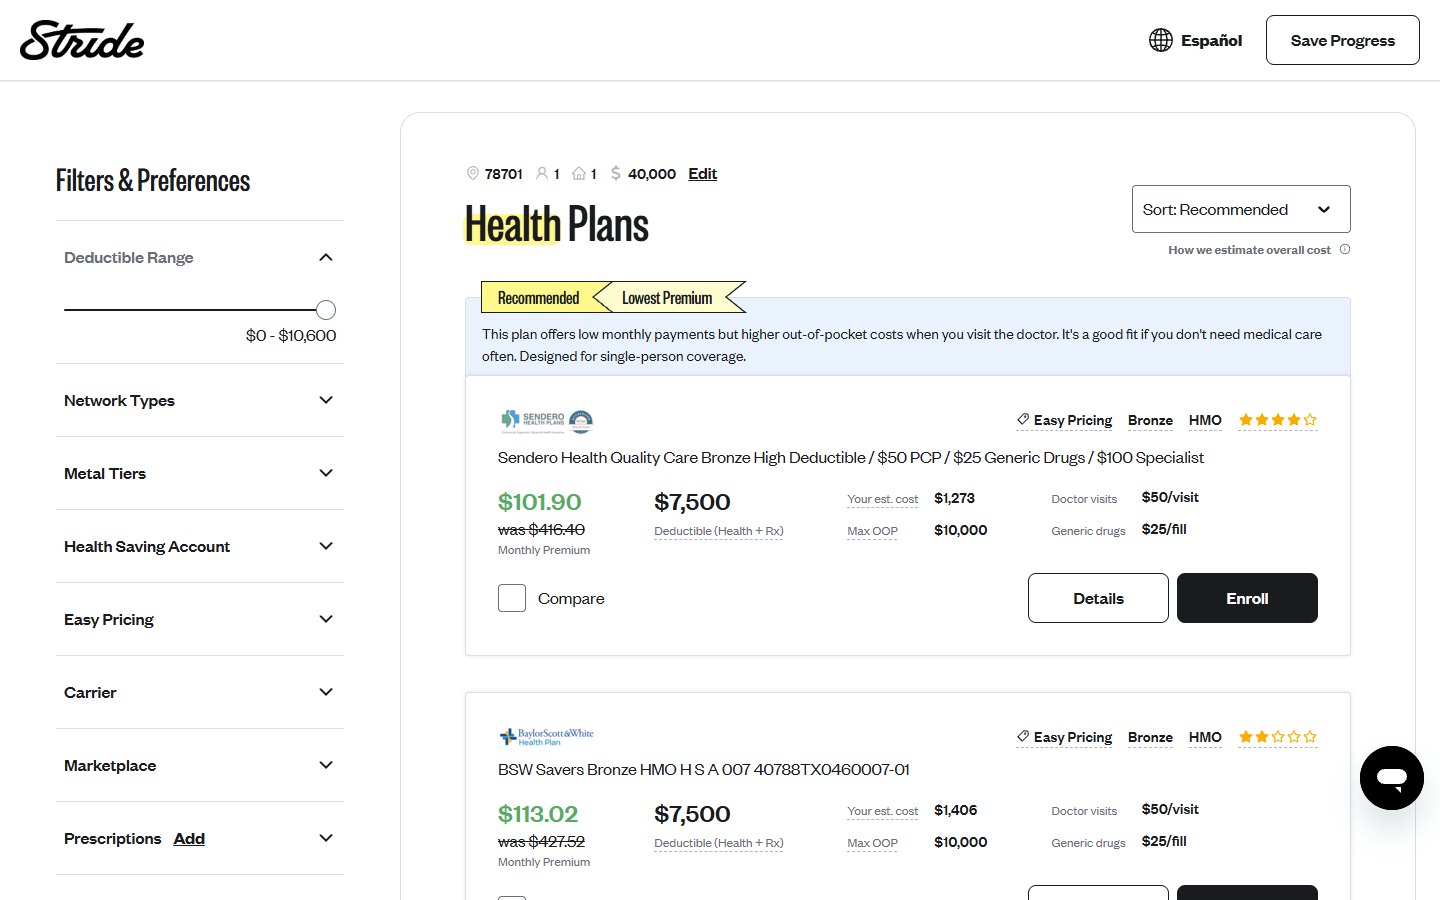Open the chat bubble widget
This screenshot has width=1440, height=900.
(x=1391, y=778)
